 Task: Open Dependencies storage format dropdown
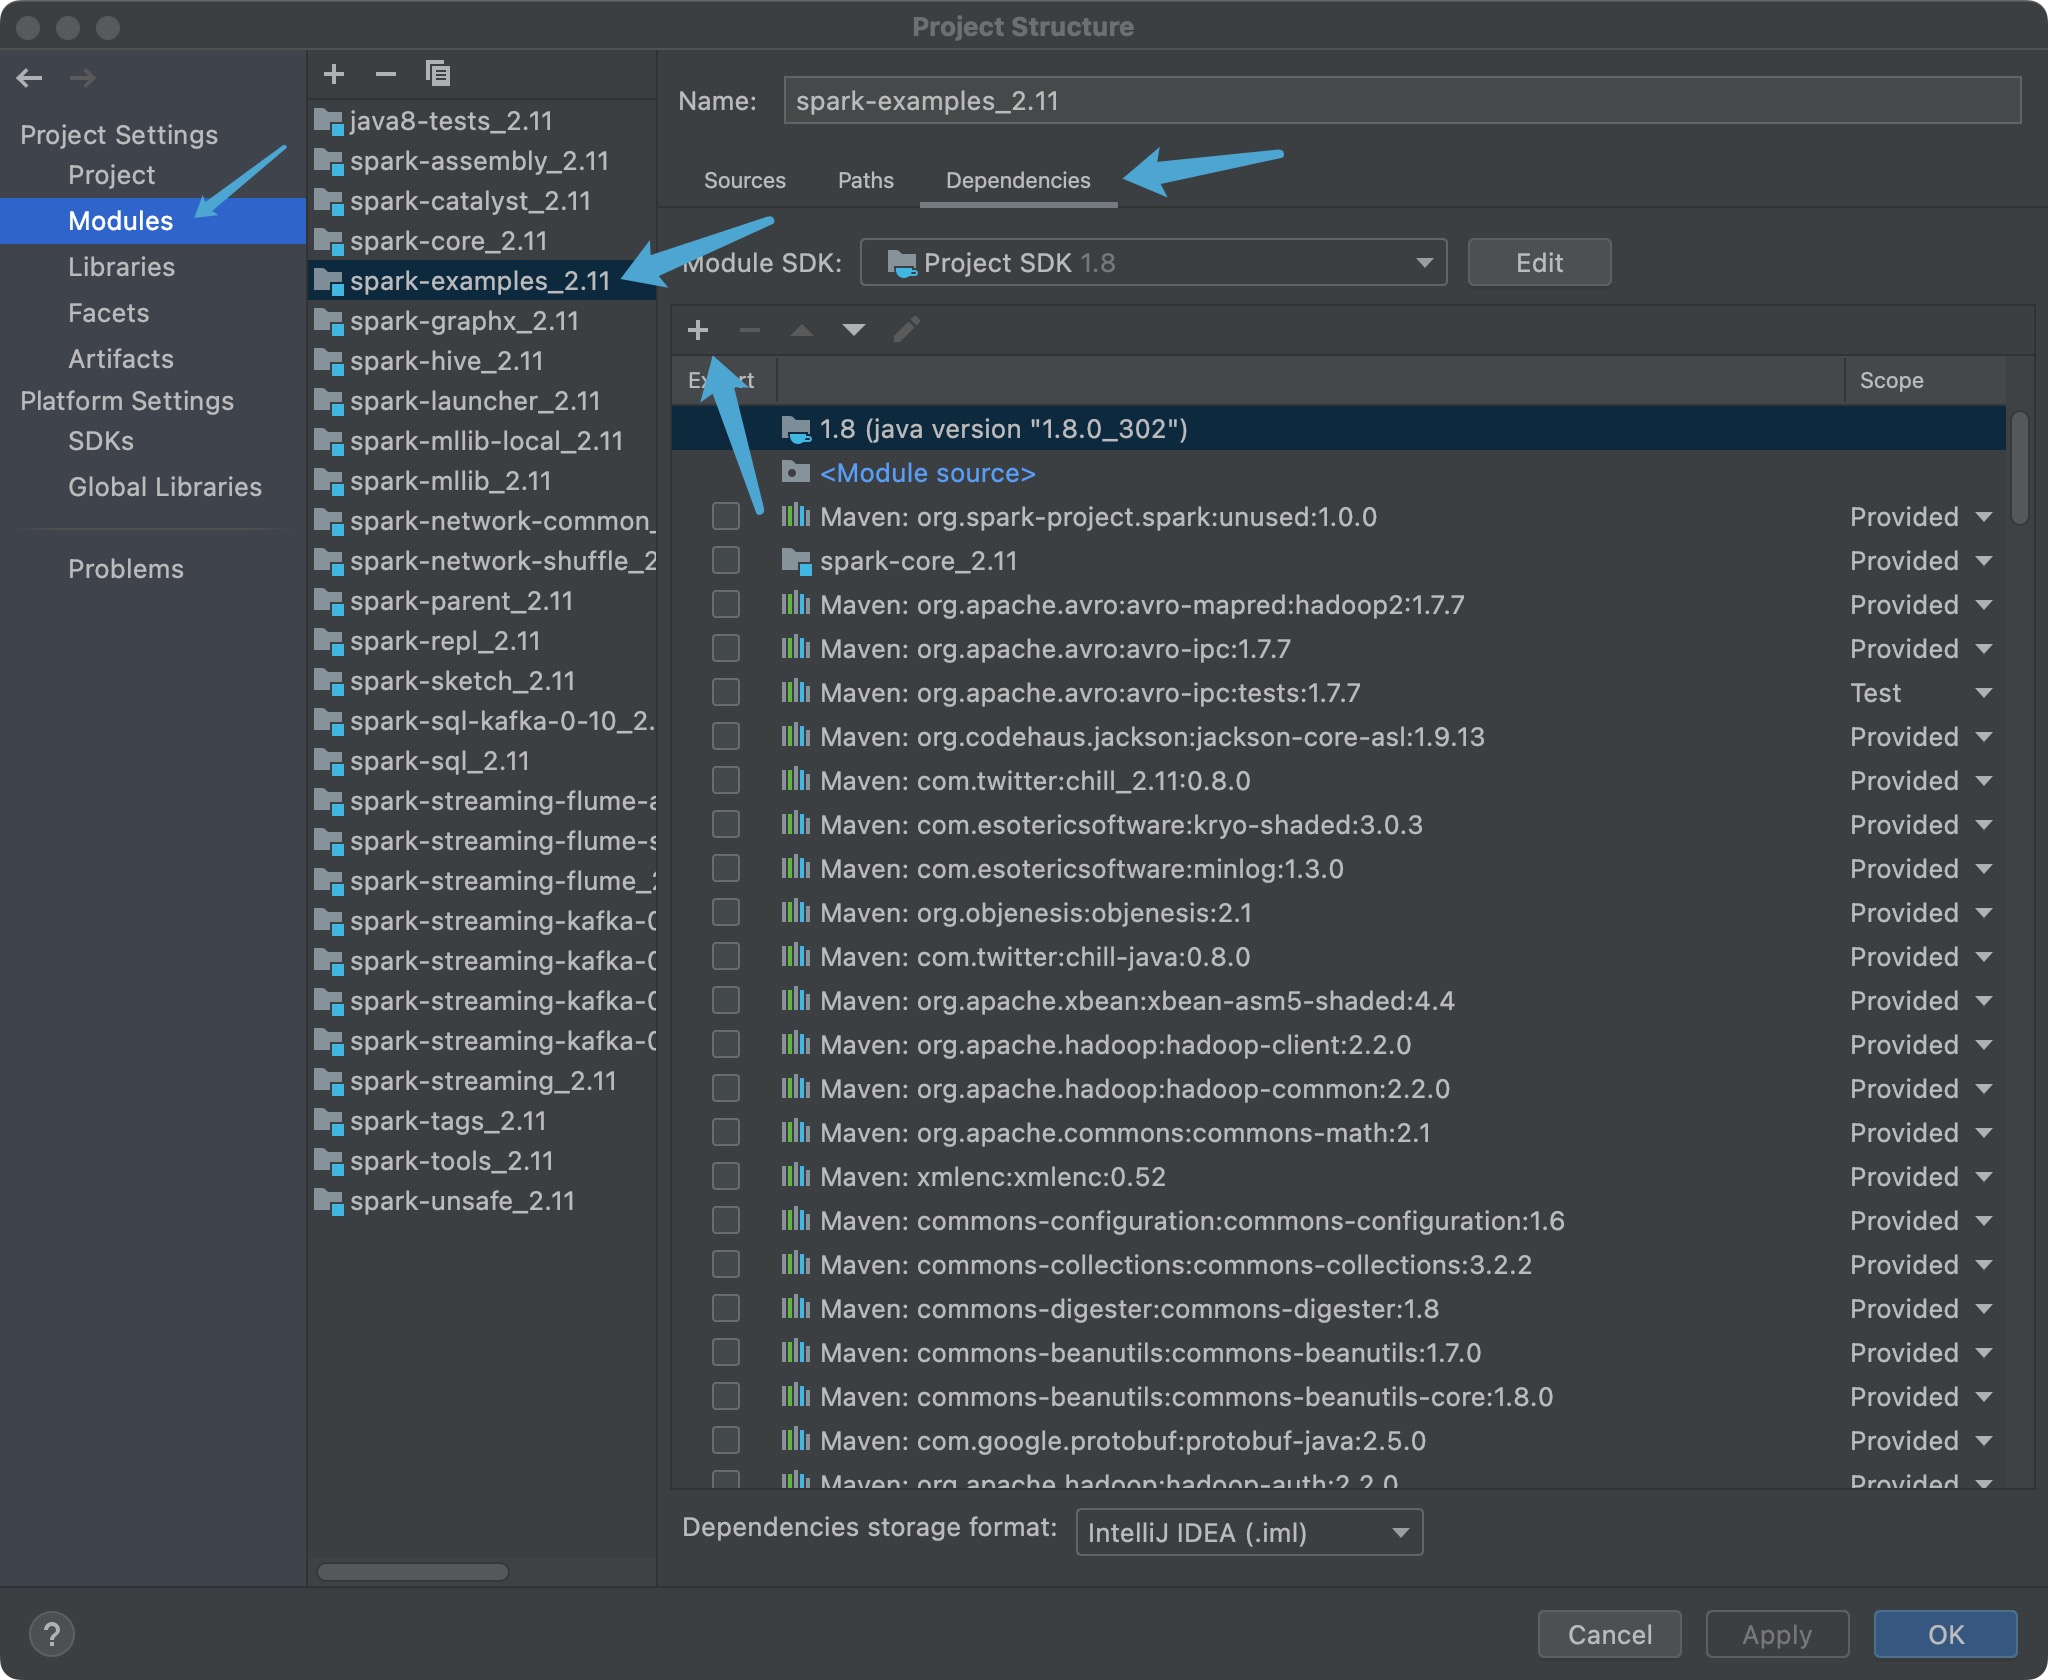[1249, 1532]
